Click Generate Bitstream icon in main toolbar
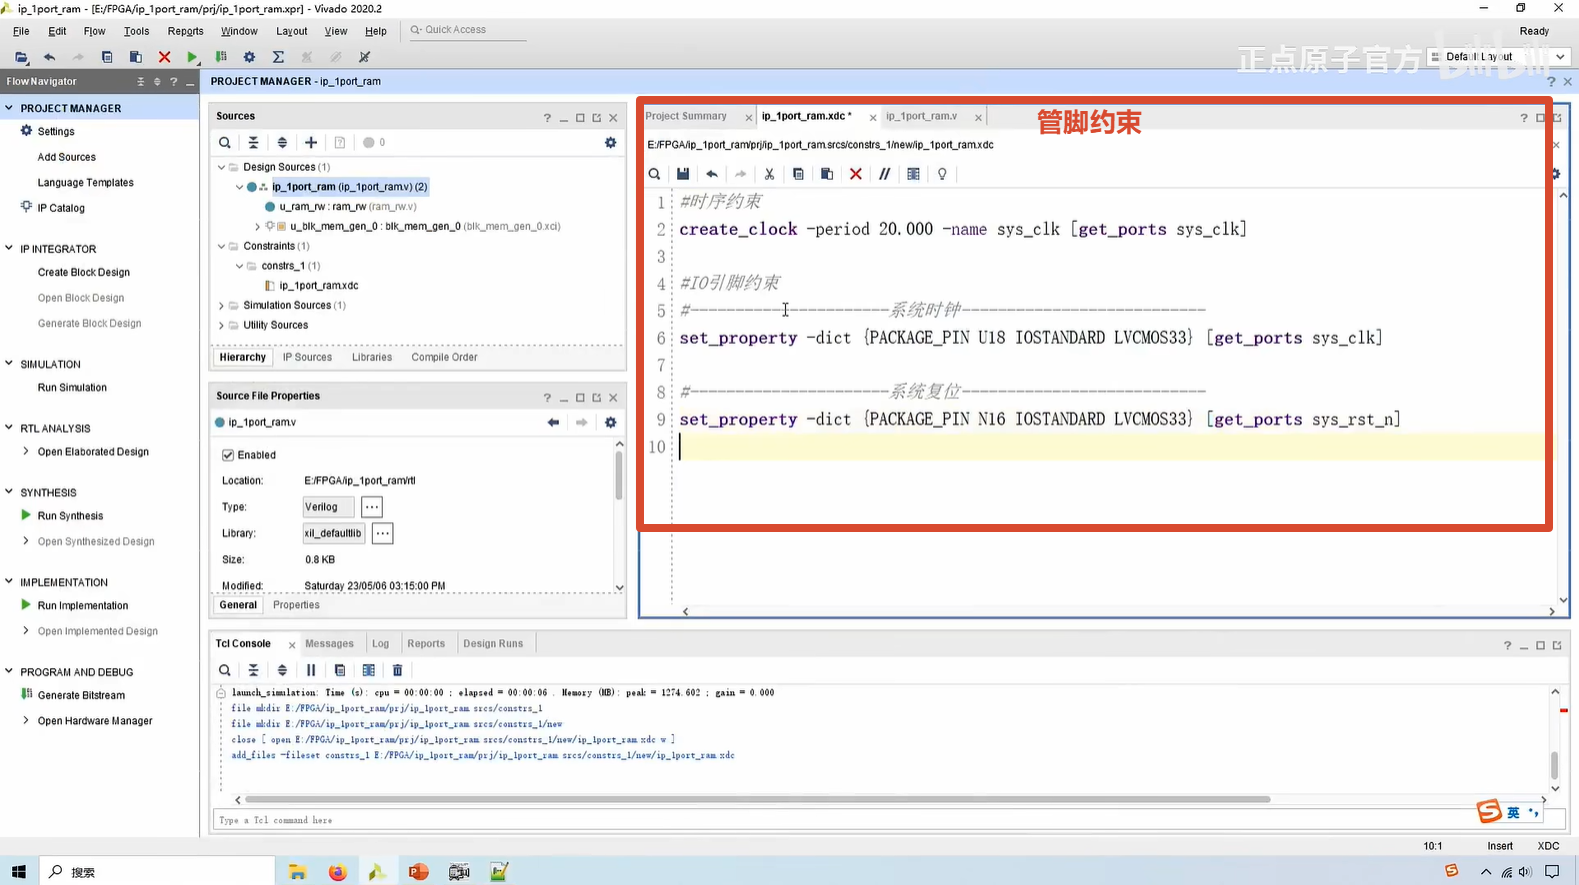This screenshot has width=1579, height=885. [x=221, y=57]
